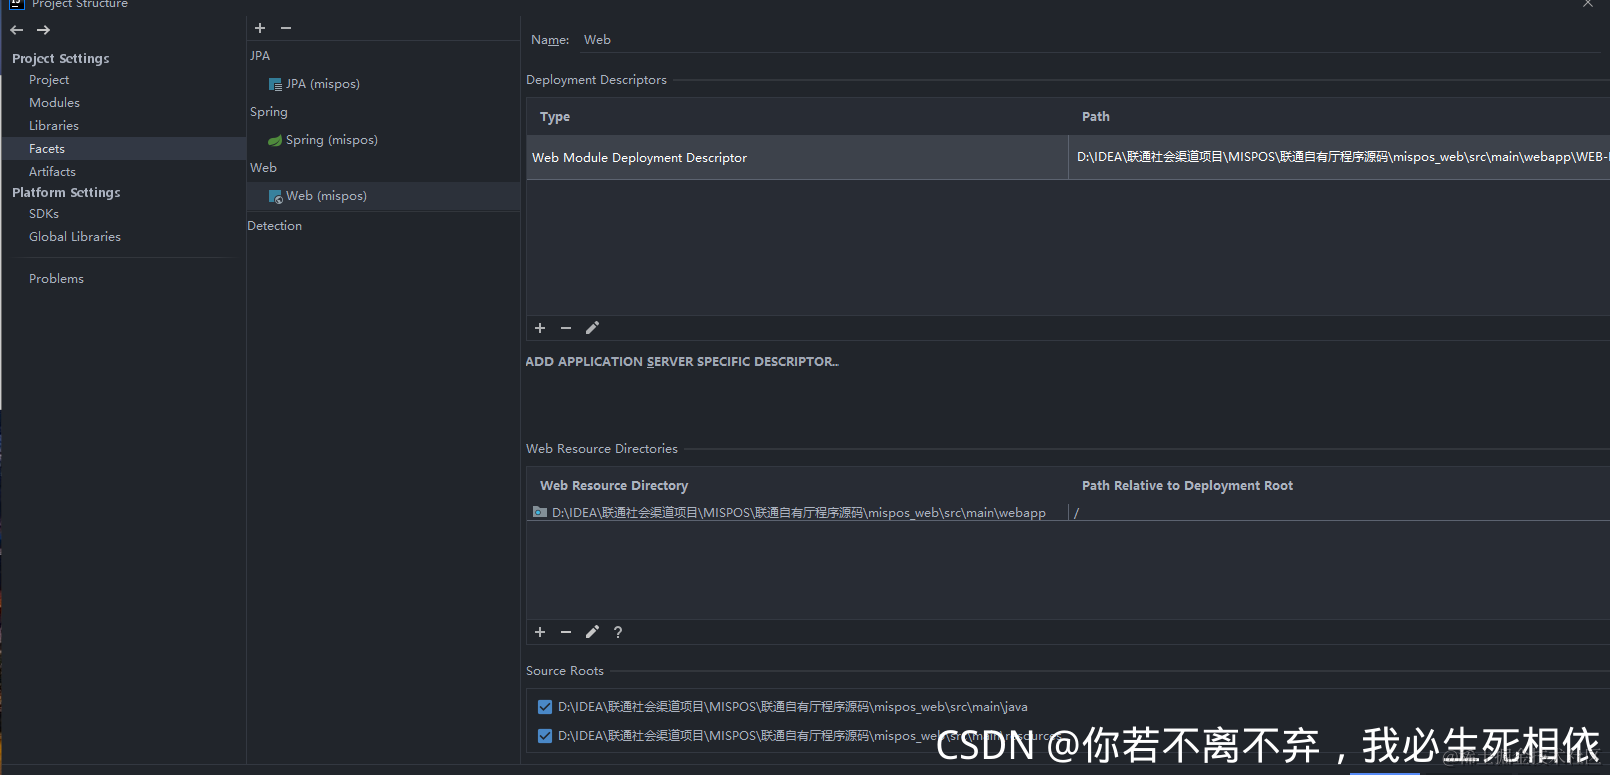Click the Project Structure window icon
The image size is (1610, 775).
tap(16, 4)
